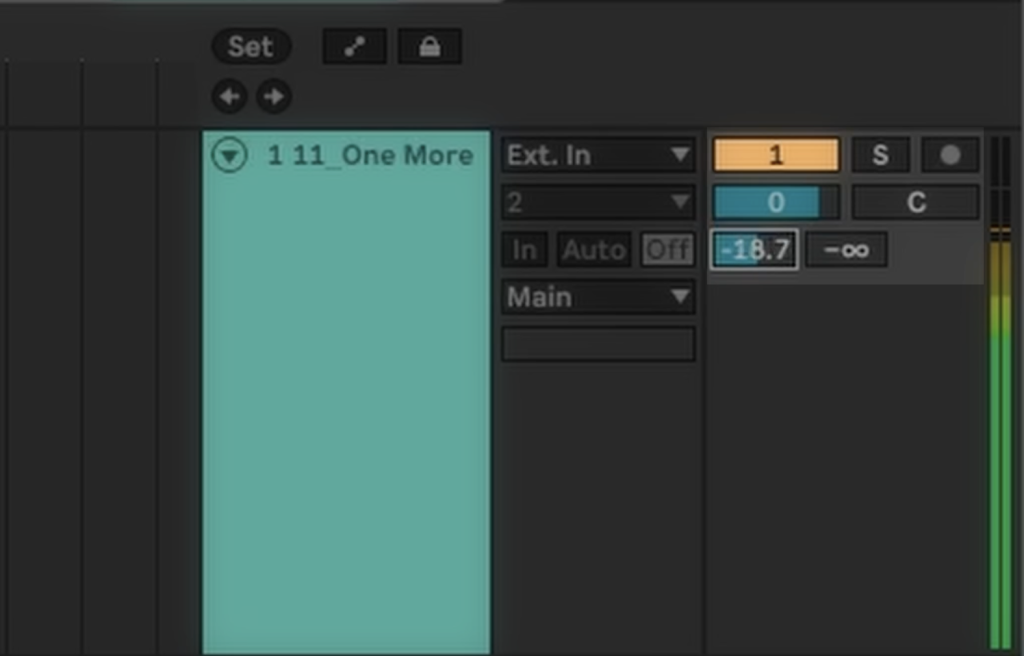Image resolution: width=1024 pixels, height=656 pixels.
Task: Click the track volume slider showing 0
Action: (775, 202)
